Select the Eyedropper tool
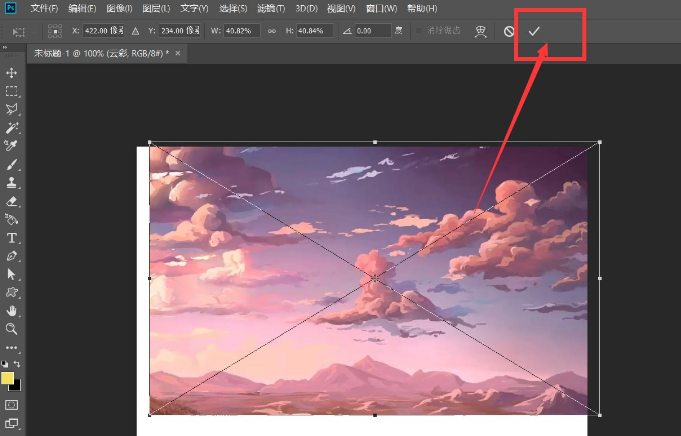681x436 pixels. 11,145
